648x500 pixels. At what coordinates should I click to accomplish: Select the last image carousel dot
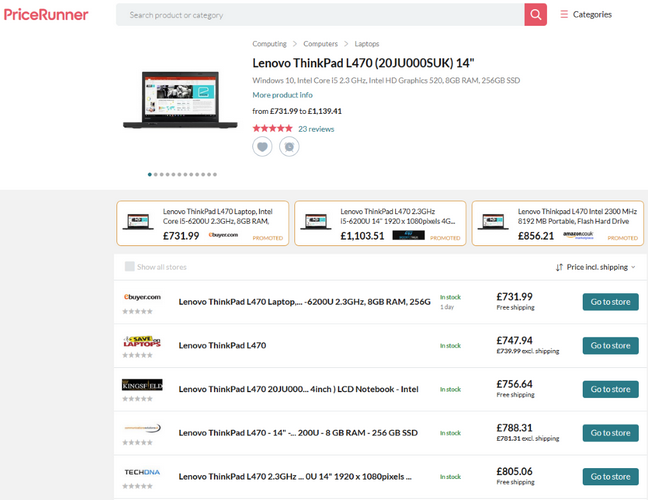215,174
